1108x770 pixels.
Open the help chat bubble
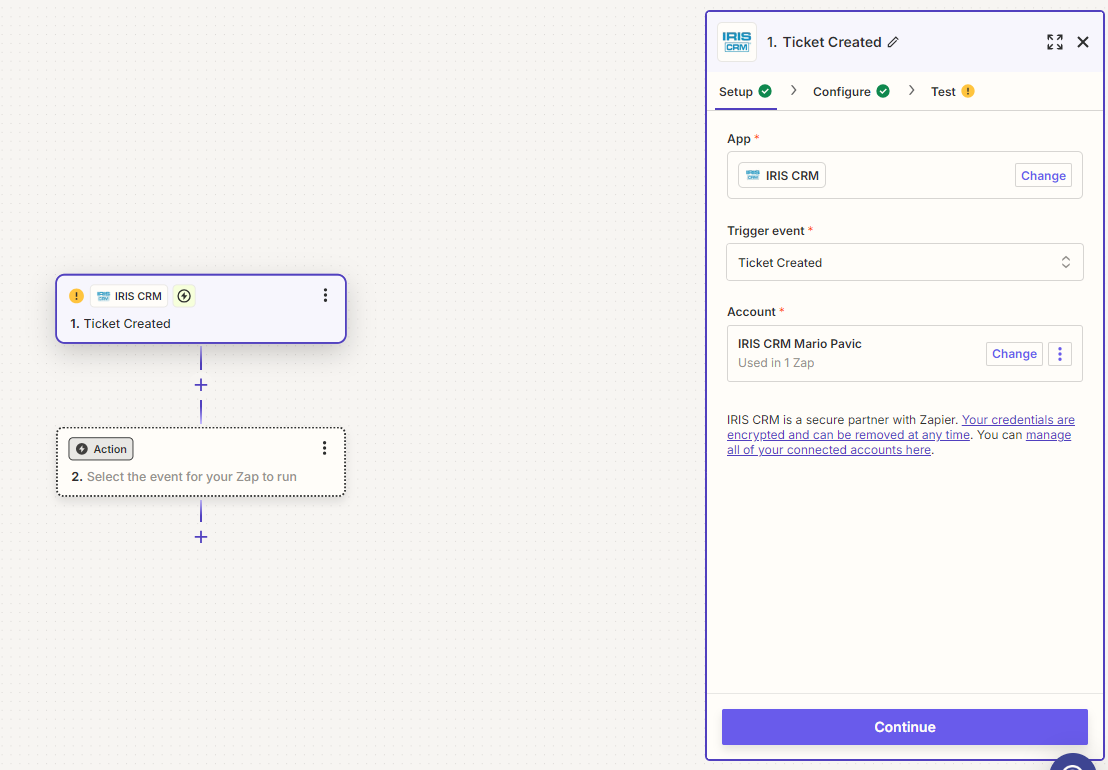(x=1074, y=762)
